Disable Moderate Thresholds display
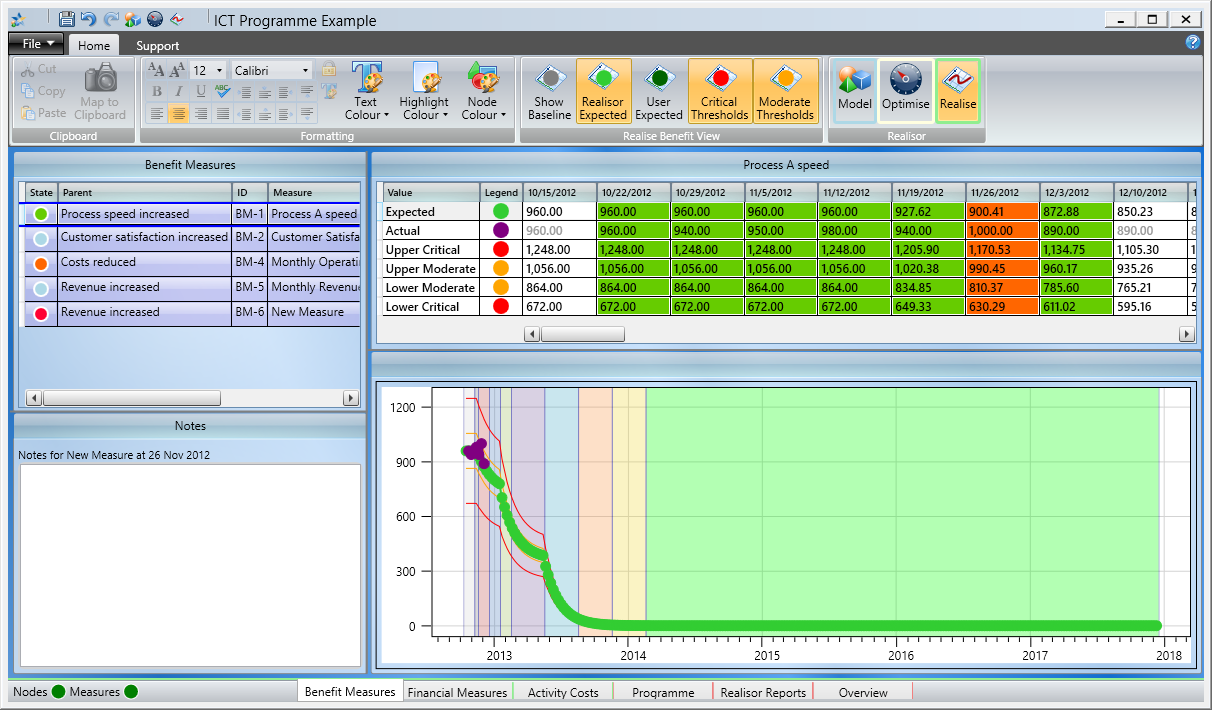Screen dimensions: 1212x710 point(785,90)
